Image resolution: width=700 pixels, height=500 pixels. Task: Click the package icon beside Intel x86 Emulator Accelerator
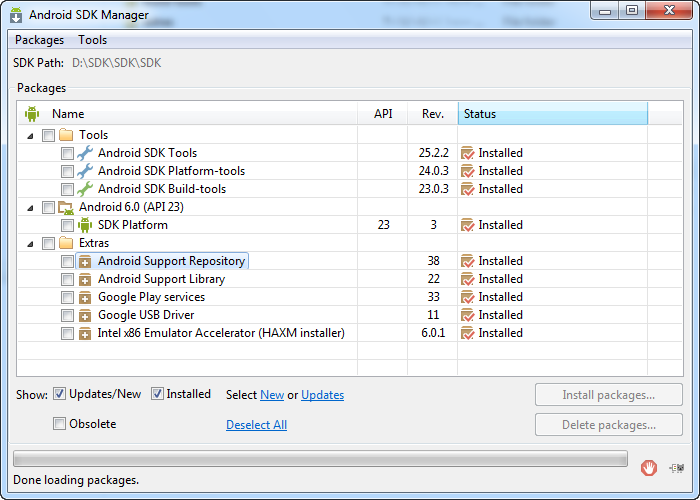point(85,333)
